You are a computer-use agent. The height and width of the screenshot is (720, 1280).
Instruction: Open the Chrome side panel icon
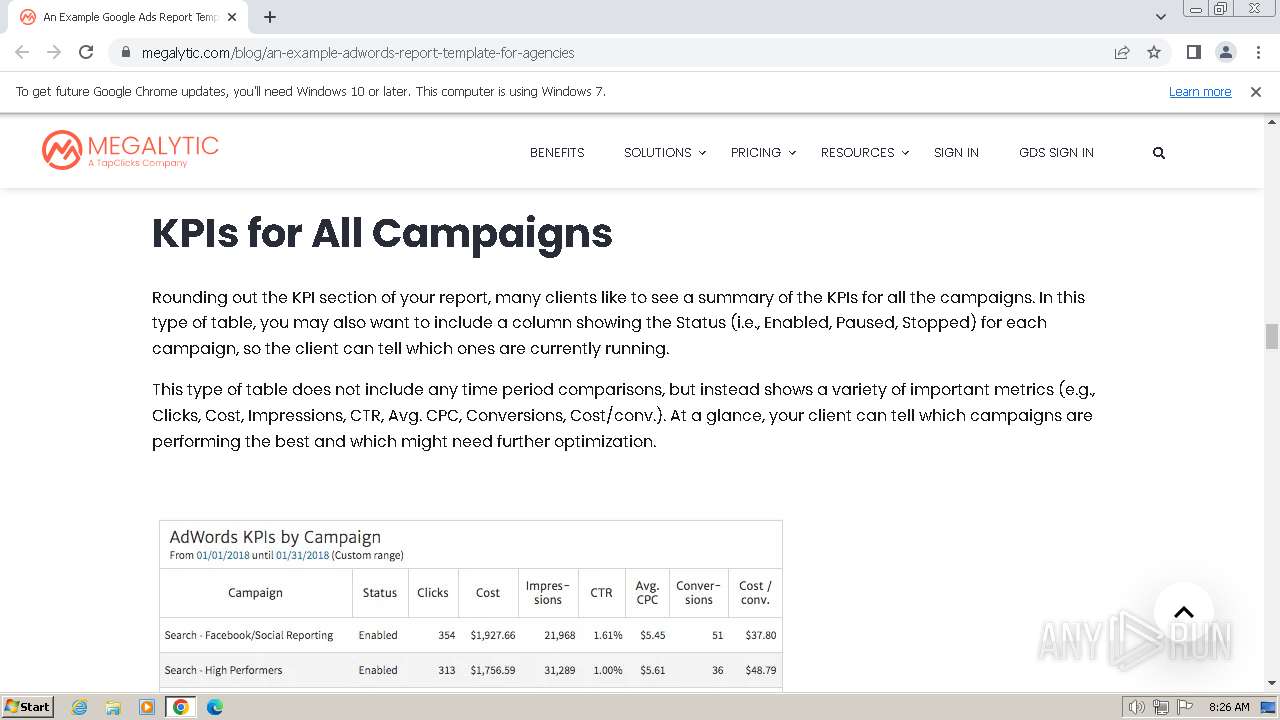click(1193, 52)
